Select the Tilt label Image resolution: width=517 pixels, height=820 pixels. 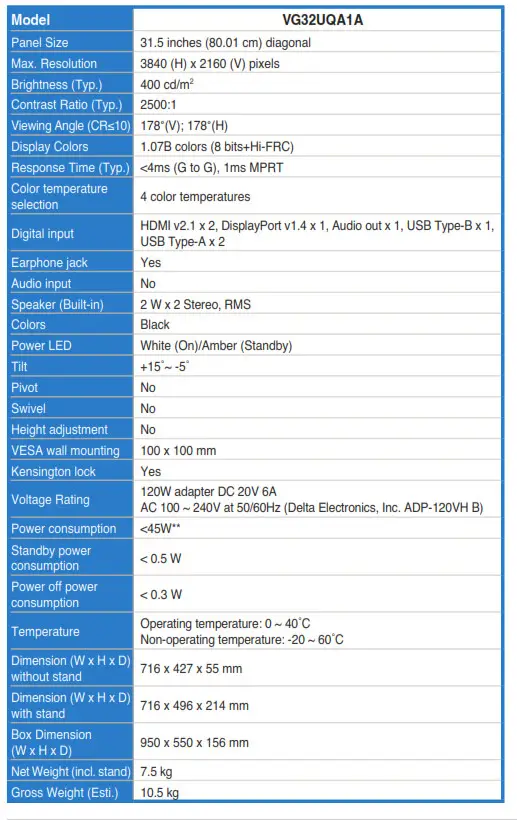(19, 367)
